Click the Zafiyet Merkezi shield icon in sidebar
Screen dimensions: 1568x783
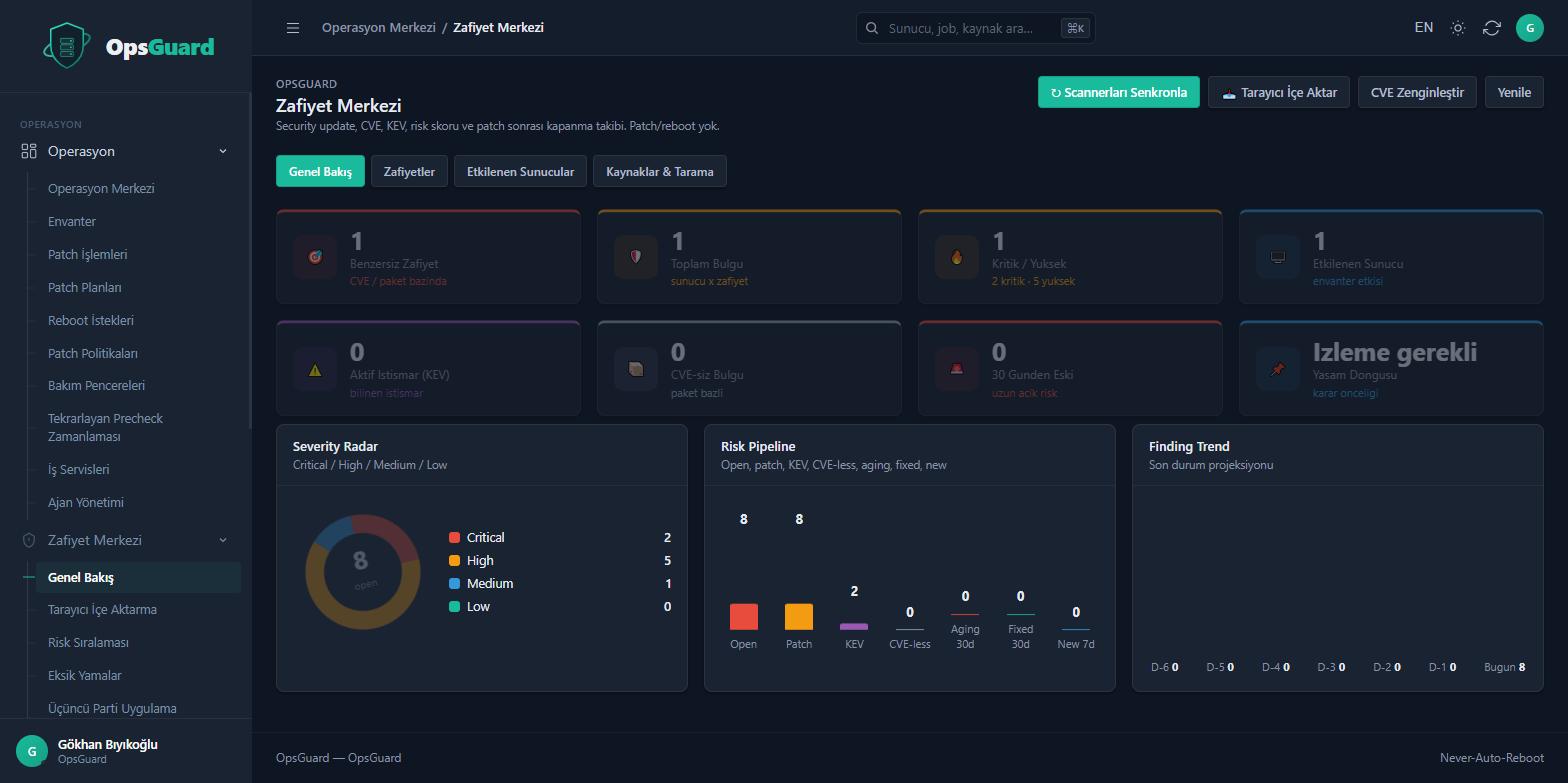(x=29, y=540)
